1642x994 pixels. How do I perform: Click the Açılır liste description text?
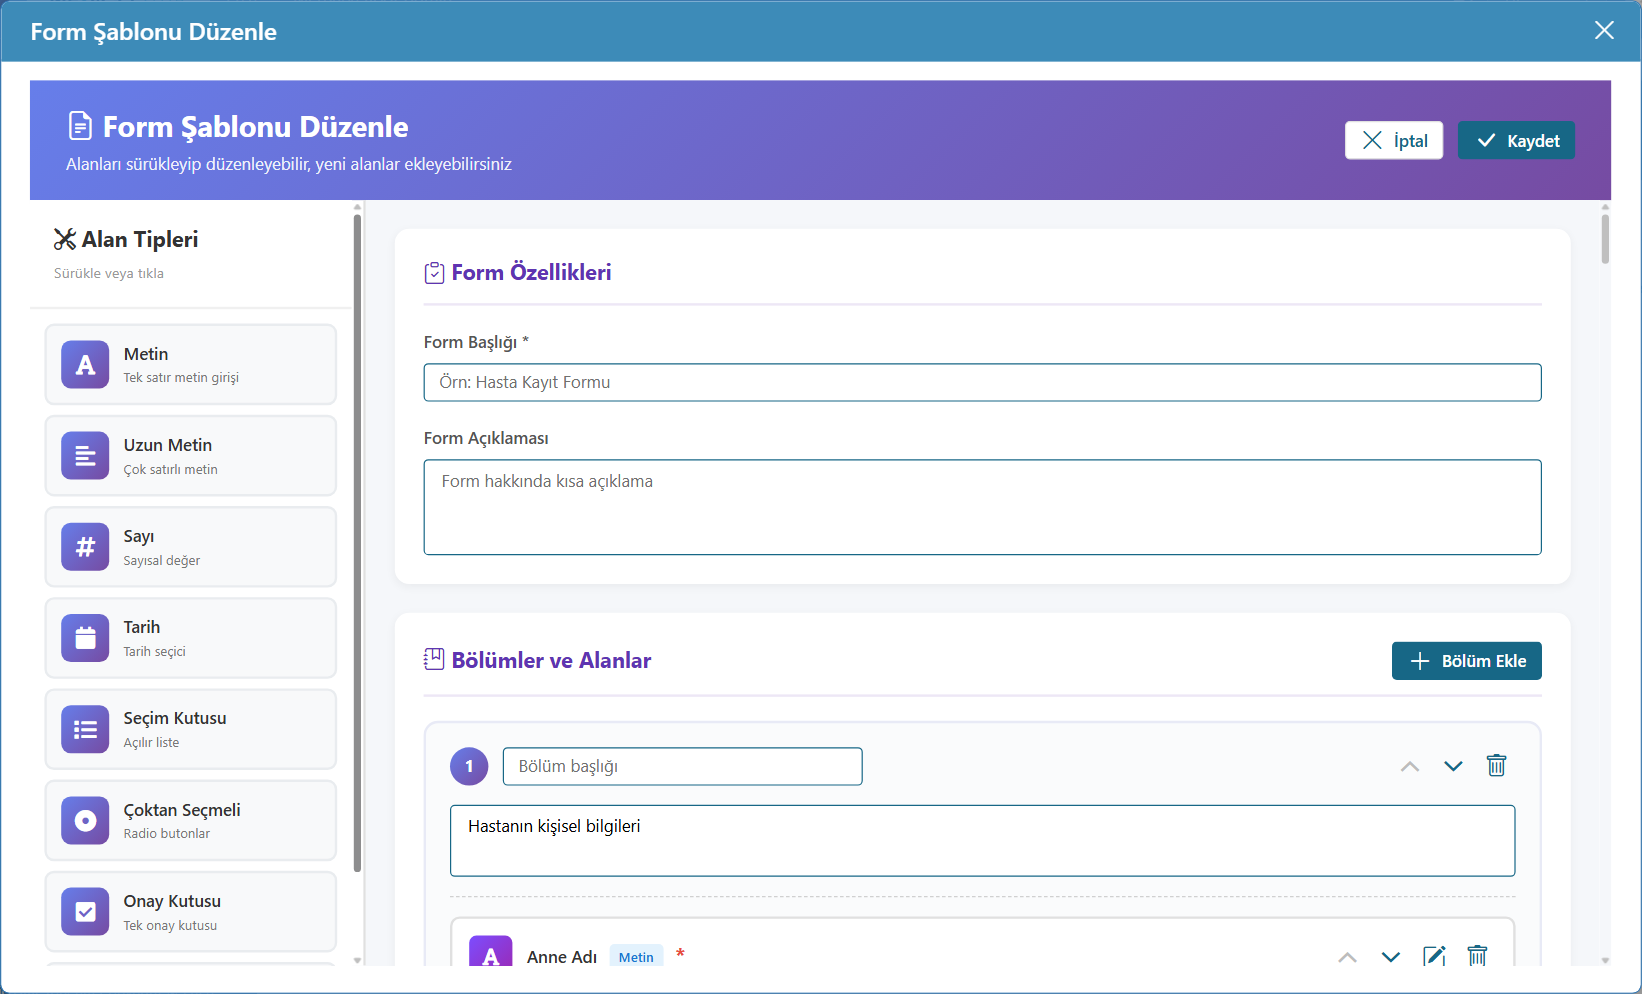[x=151, y=742]
